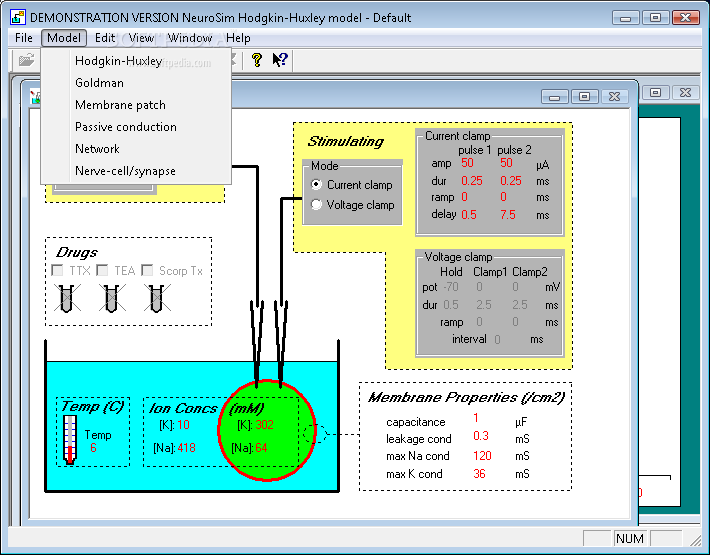This screenshot has height=555, width=710.
Task: Click max Na cond value 120
Action: coord(482,456)
